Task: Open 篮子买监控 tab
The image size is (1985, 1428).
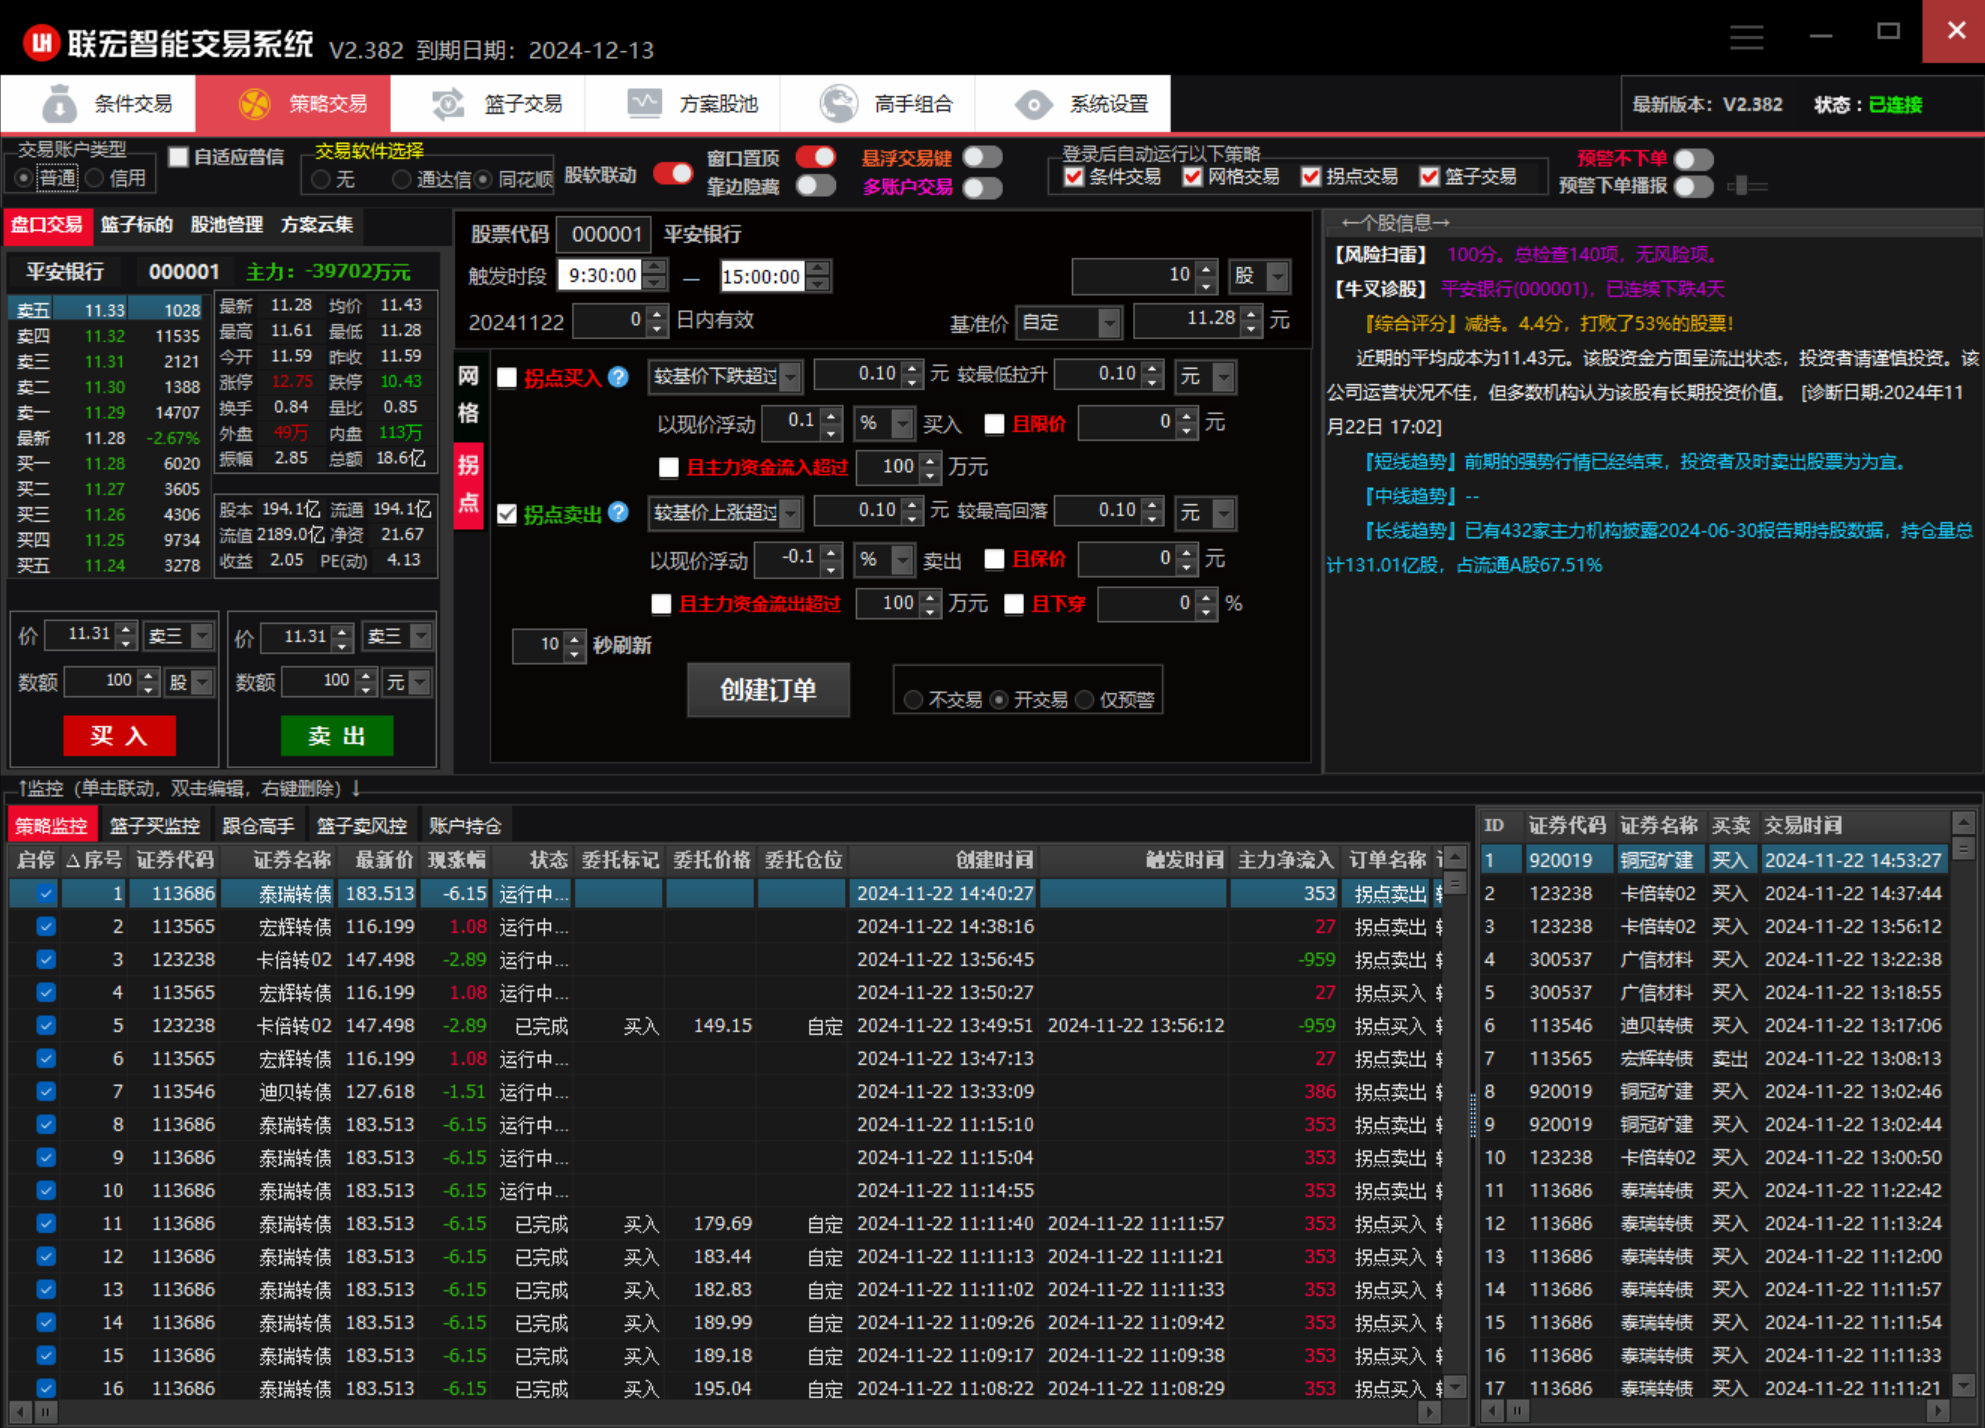Action: point(155,826)
